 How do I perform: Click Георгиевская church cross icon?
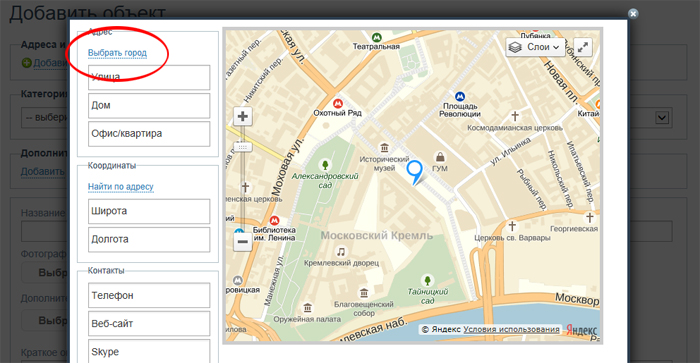point(589,217)
